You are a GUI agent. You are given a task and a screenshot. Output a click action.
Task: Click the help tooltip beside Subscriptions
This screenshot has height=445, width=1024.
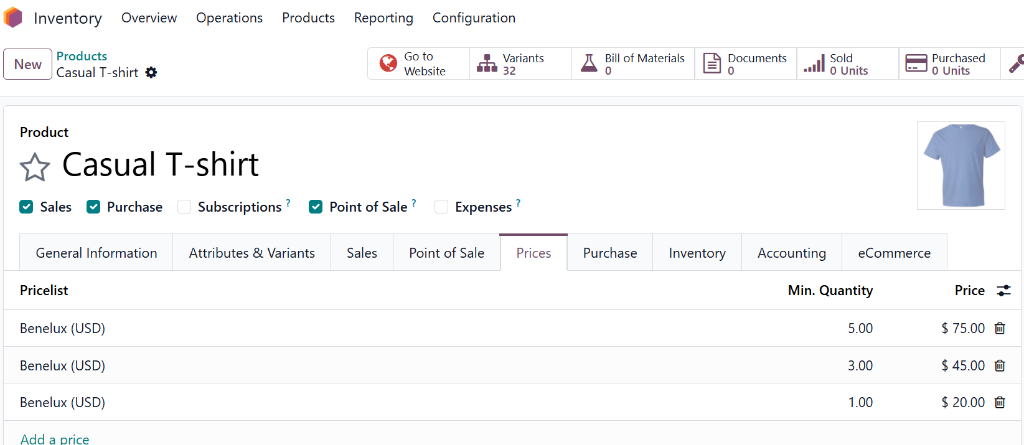point(288,203)
